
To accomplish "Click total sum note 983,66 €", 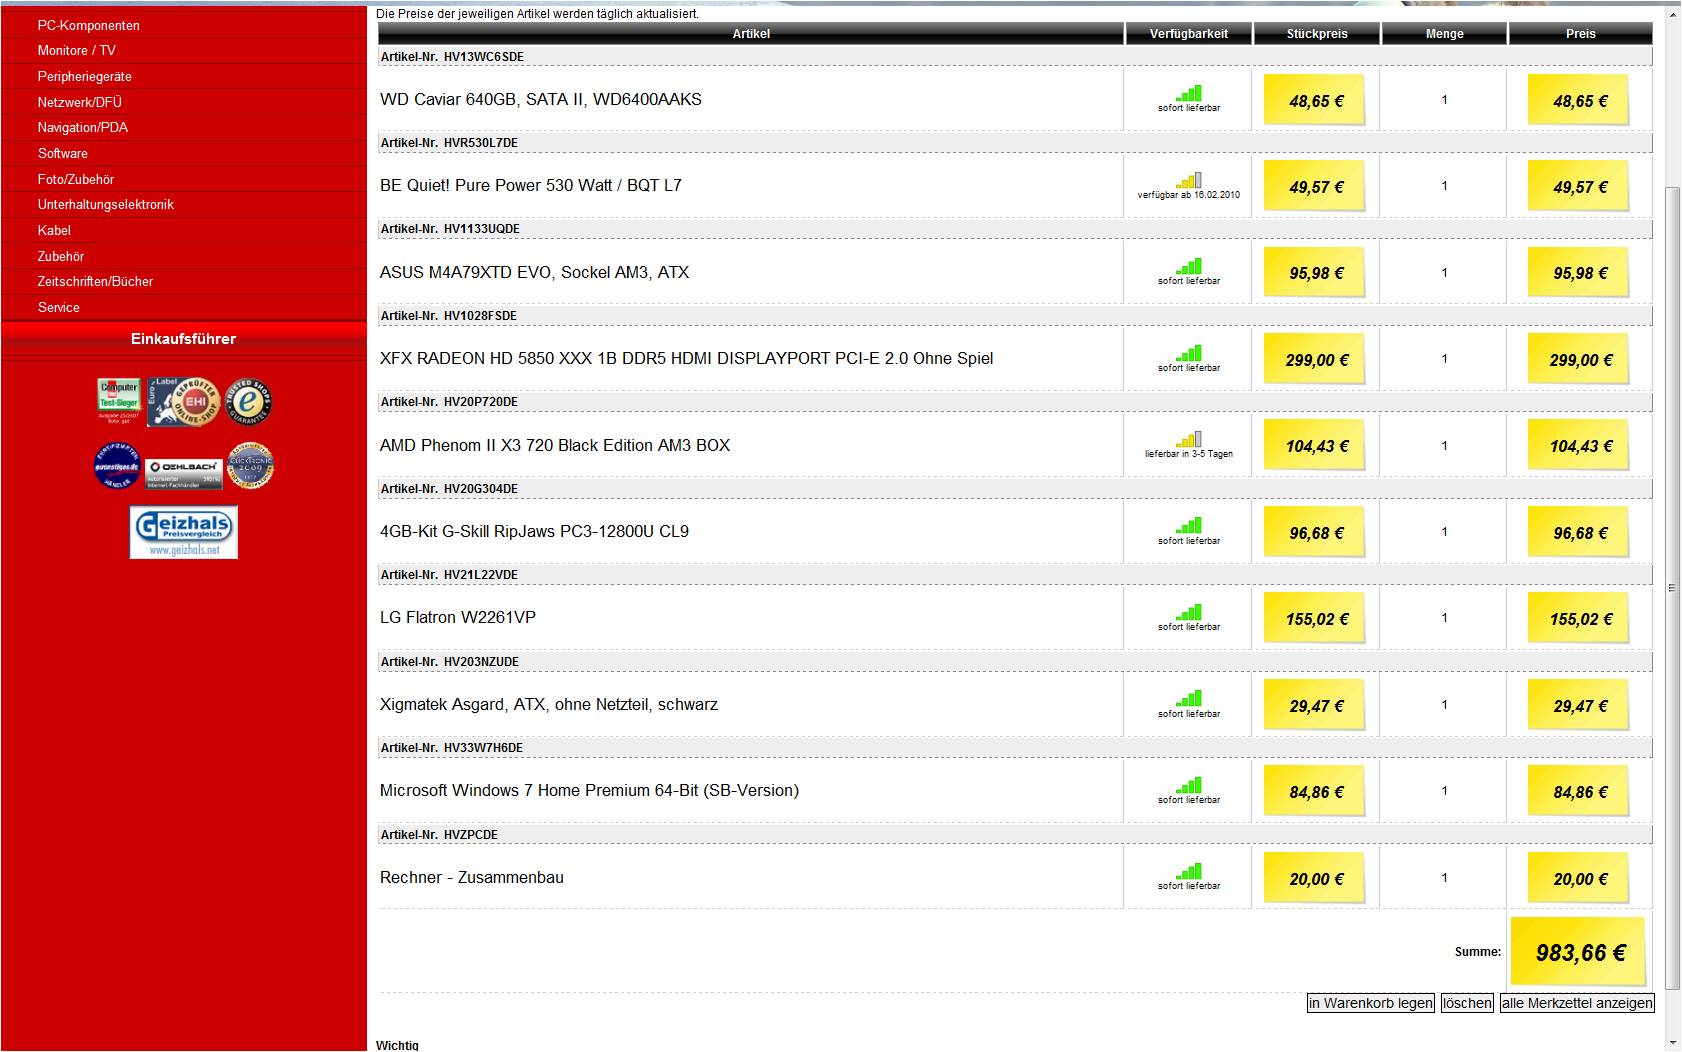I will (x=1579, y=952).
